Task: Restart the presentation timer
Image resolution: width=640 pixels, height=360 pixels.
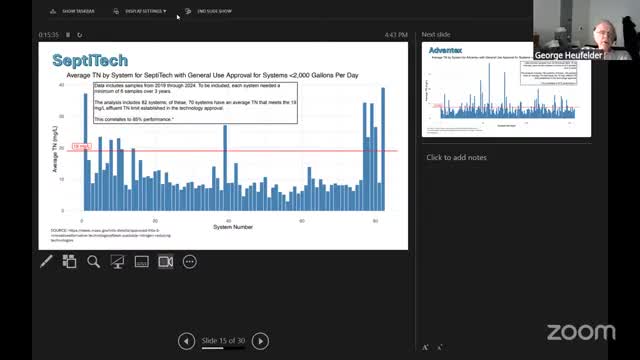Action: 80,35
